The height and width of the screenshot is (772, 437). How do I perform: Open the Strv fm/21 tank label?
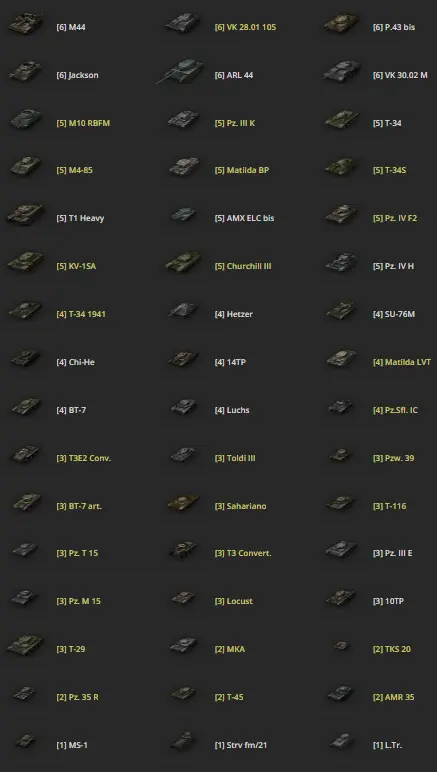click(x=241, y=745)
